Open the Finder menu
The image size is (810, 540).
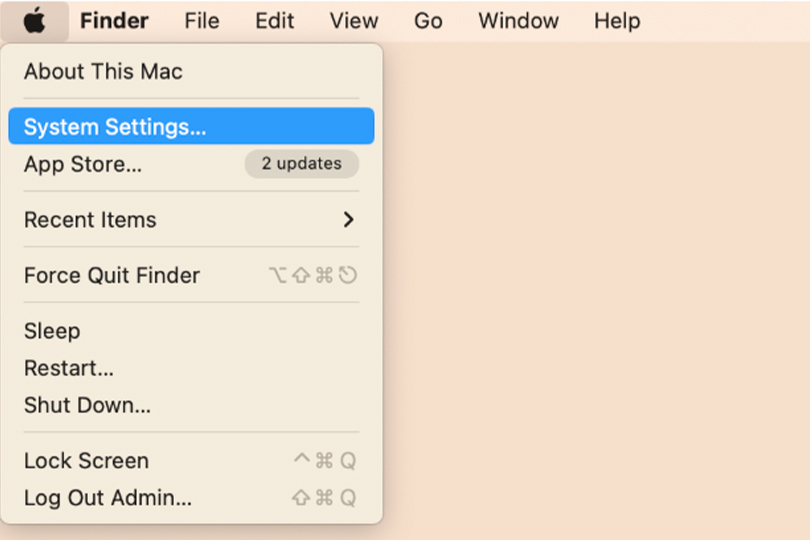tap(114, 21)
